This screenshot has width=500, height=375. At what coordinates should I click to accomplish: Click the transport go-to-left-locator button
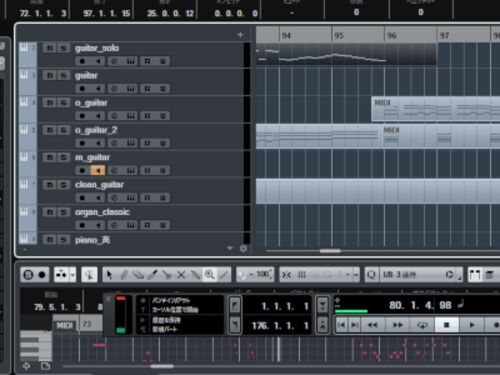(x=235, y=305)
